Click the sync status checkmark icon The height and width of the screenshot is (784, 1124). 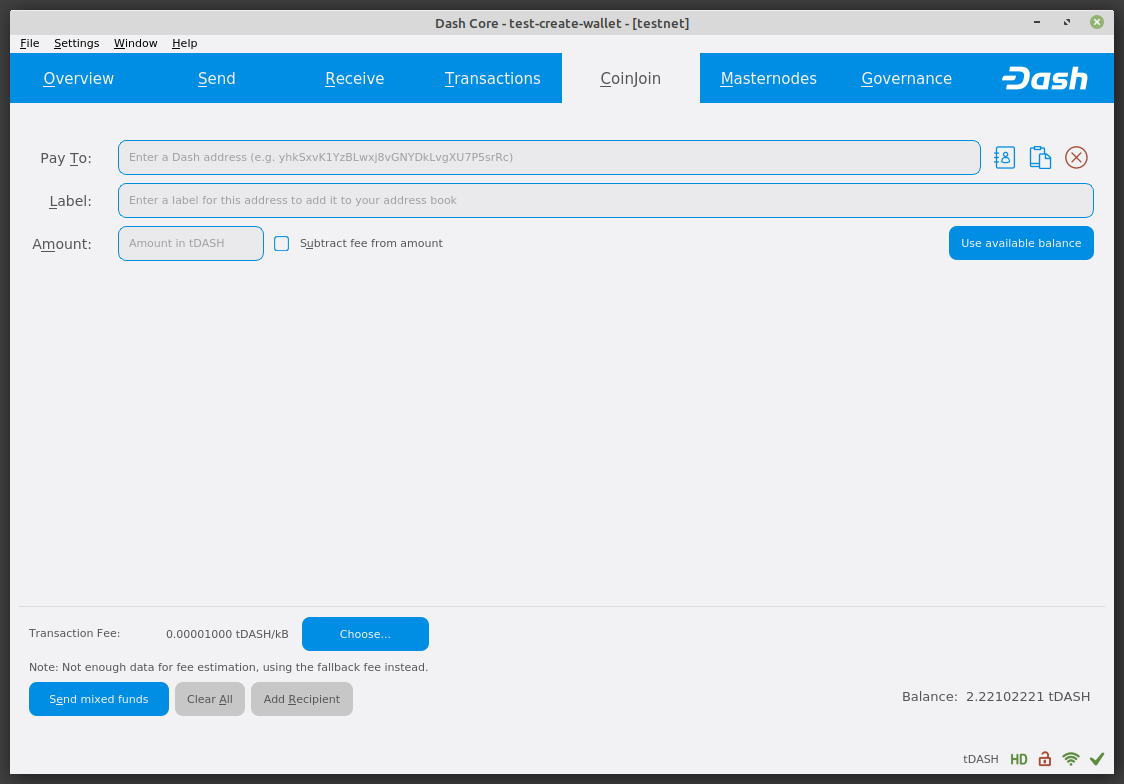coord(1097,759)
